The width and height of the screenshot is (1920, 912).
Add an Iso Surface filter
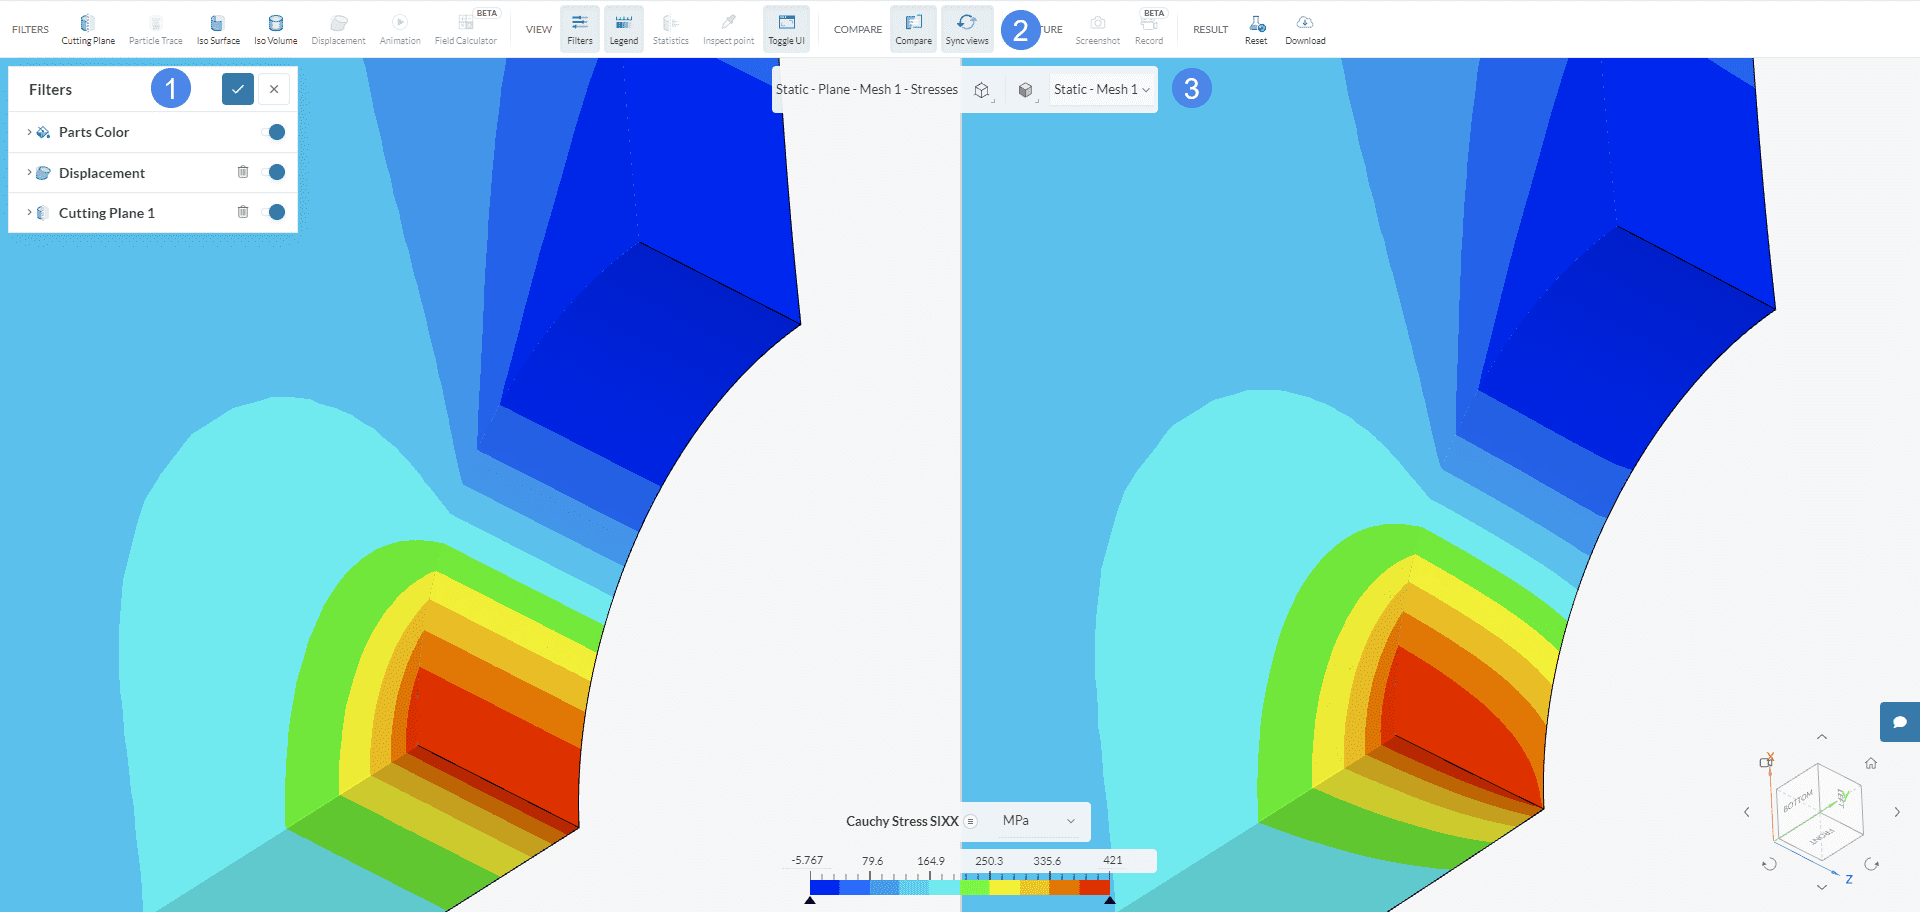218,29
